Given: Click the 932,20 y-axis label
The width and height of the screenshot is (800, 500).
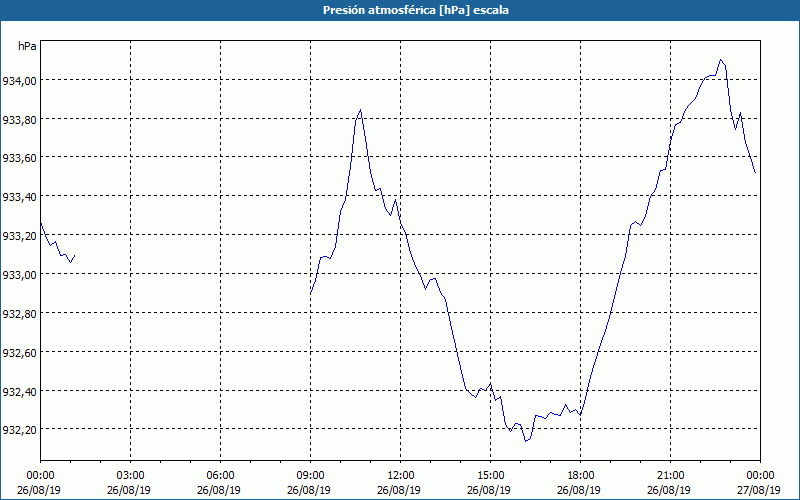Looking at the screenshot, I should 19,430.
